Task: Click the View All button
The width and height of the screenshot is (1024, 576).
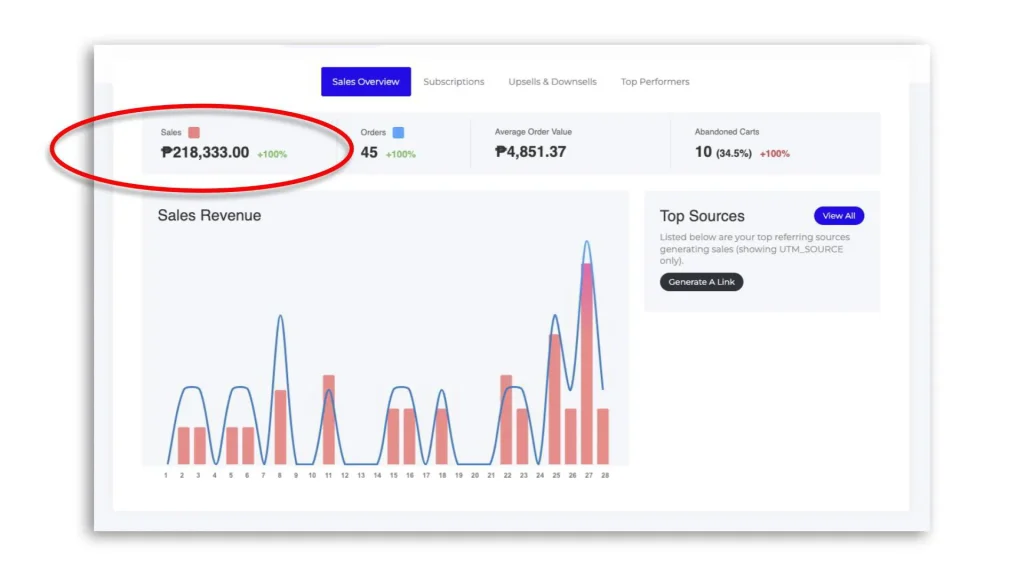Action: (839, 216)
